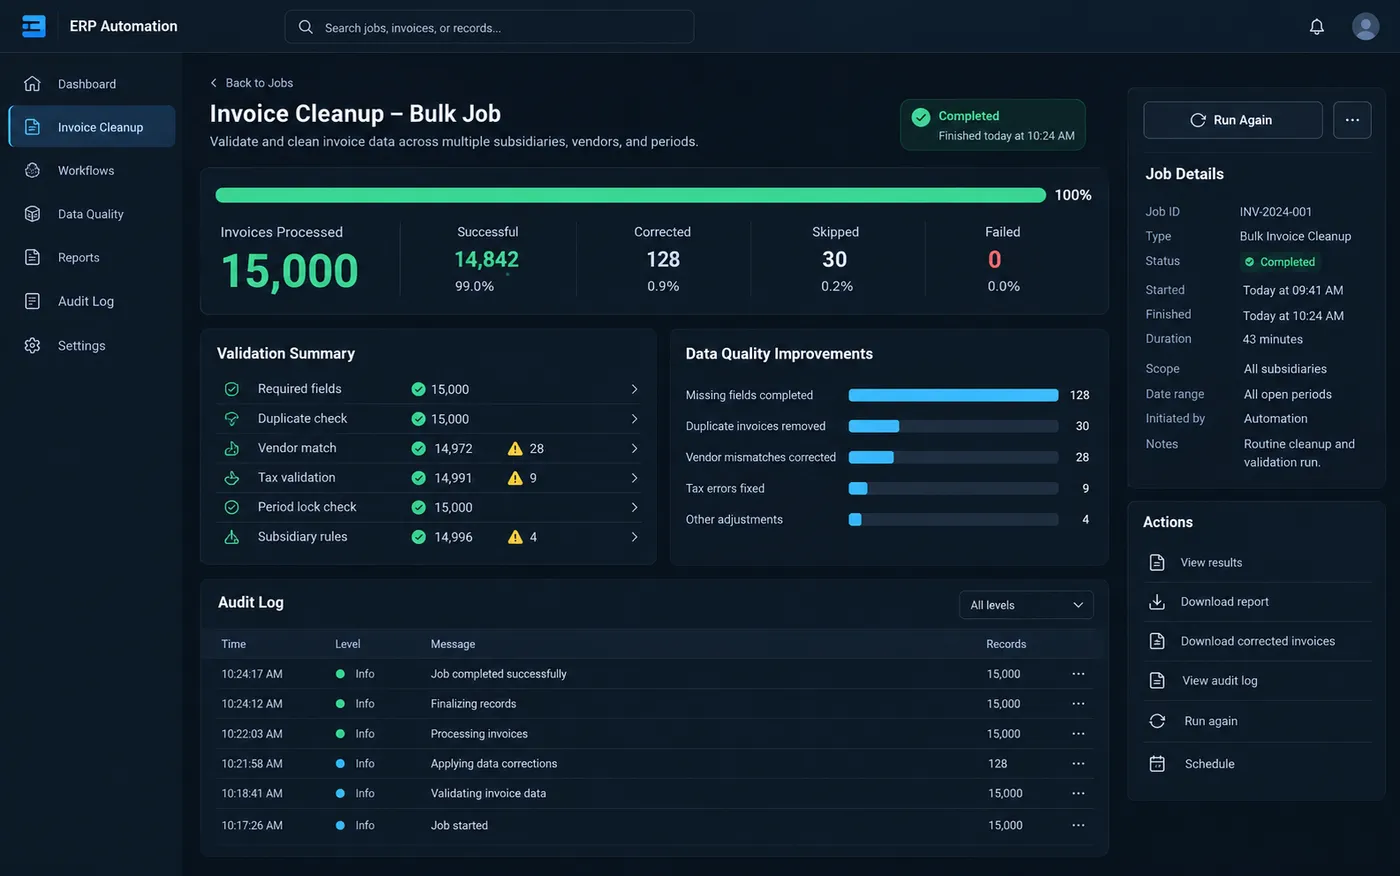Screen dimensions: 1400x876
Task: Click the Reports document icon
Action: click(32, 257)
